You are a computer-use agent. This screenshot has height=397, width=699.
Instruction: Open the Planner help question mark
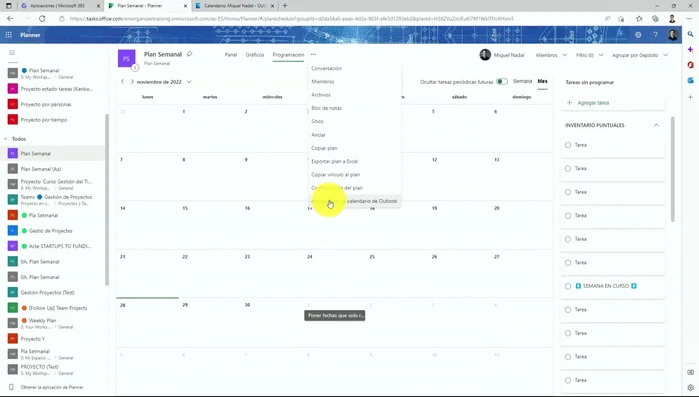pos(655,35)
